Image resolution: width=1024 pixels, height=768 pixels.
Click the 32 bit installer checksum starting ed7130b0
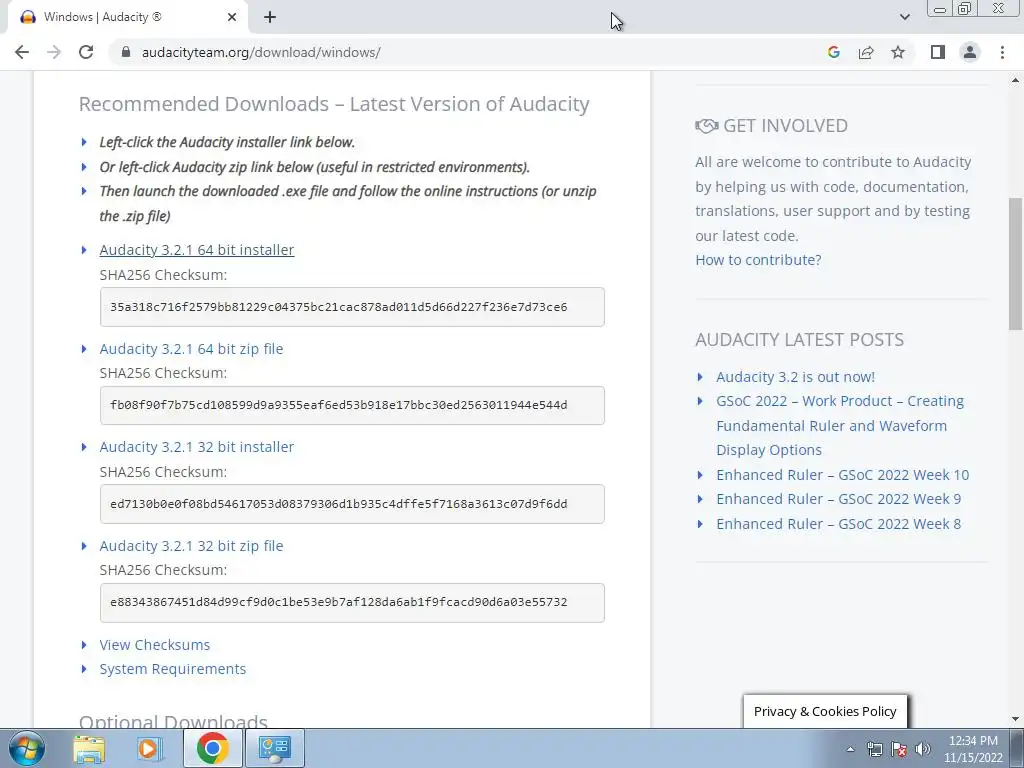(x=352, y=504)
